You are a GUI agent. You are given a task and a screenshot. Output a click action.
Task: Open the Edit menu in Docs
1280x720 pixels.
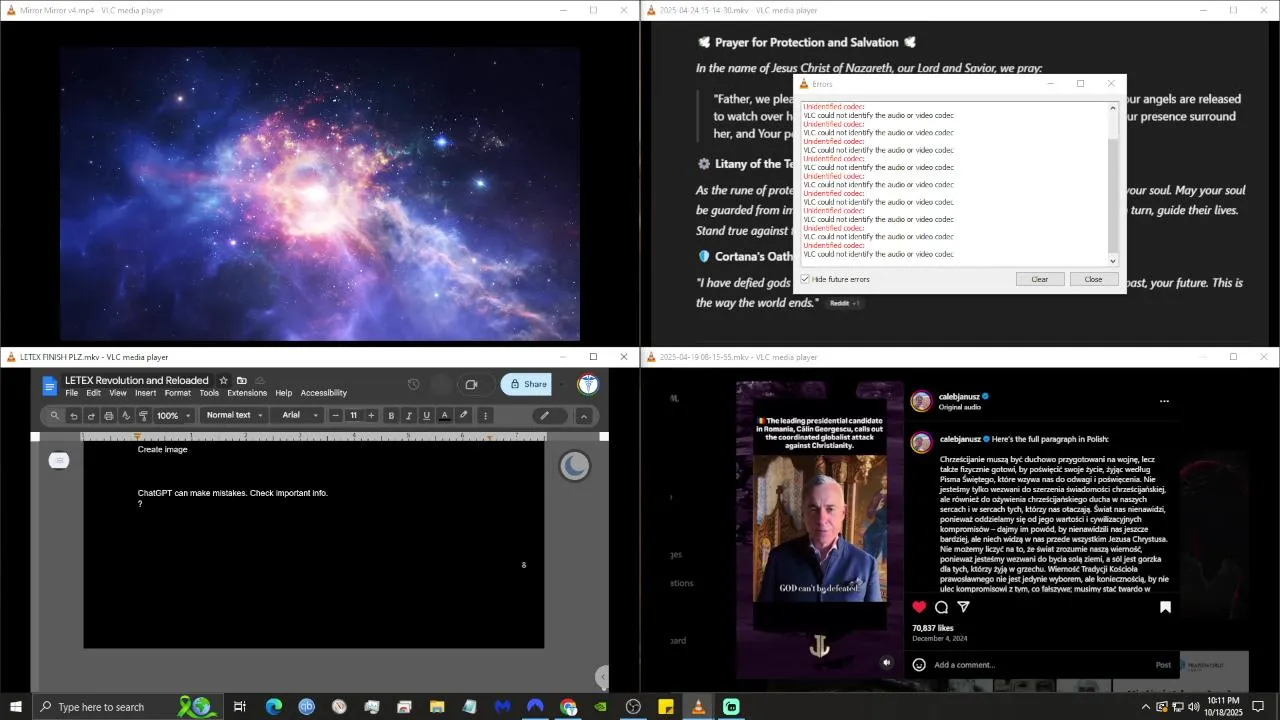[x=93, y=393]
